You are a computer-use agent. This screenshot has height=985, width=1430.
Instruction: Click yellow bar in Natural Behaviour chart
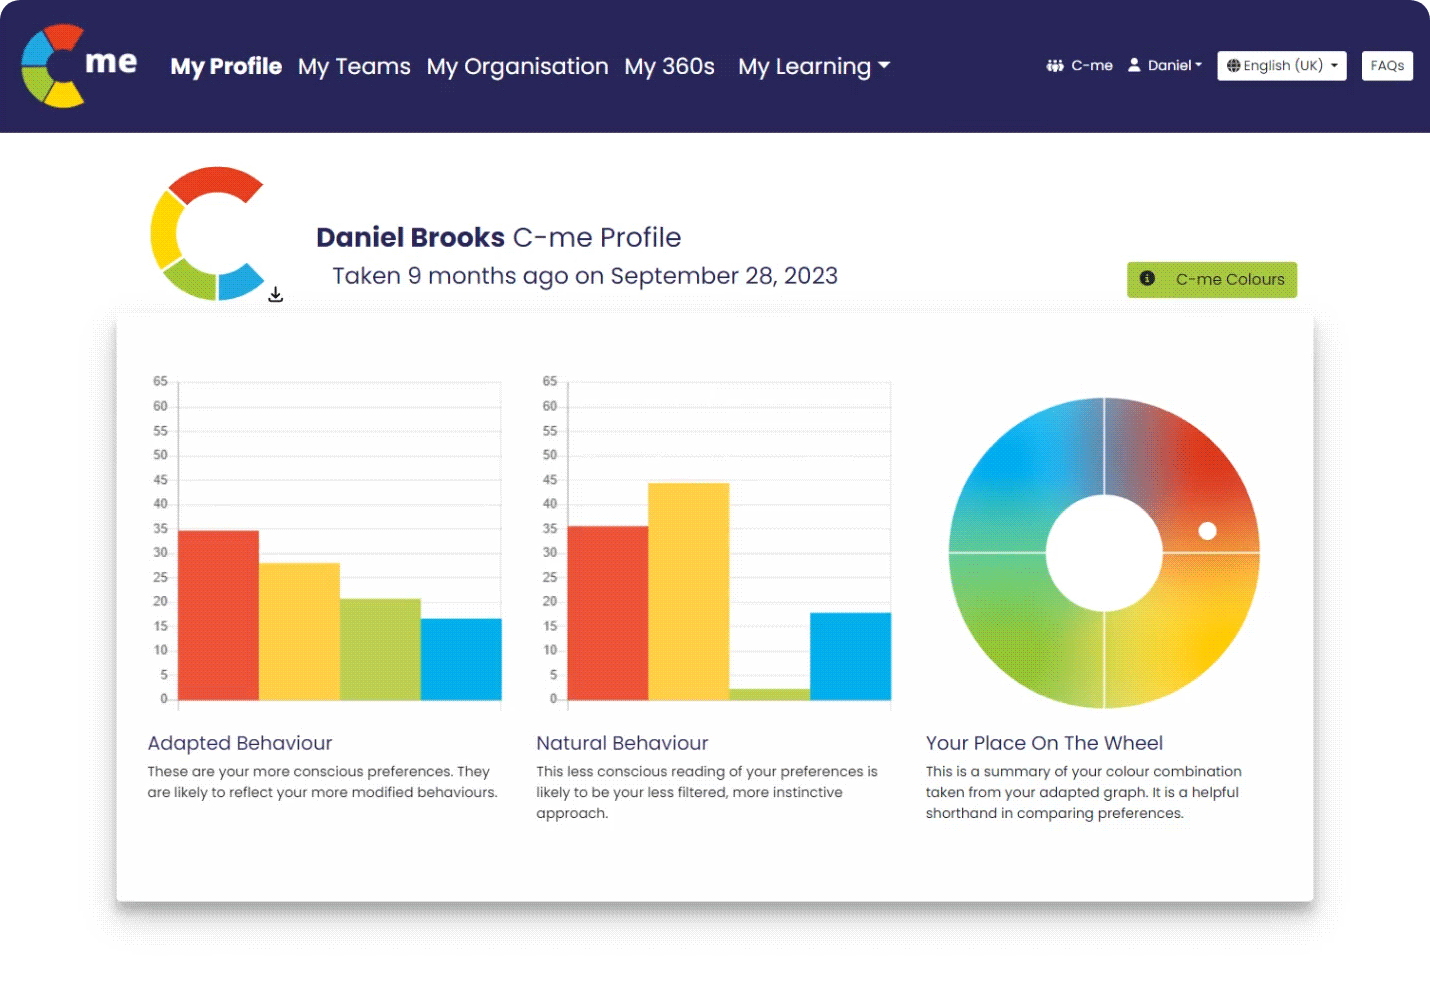point(689,591)
